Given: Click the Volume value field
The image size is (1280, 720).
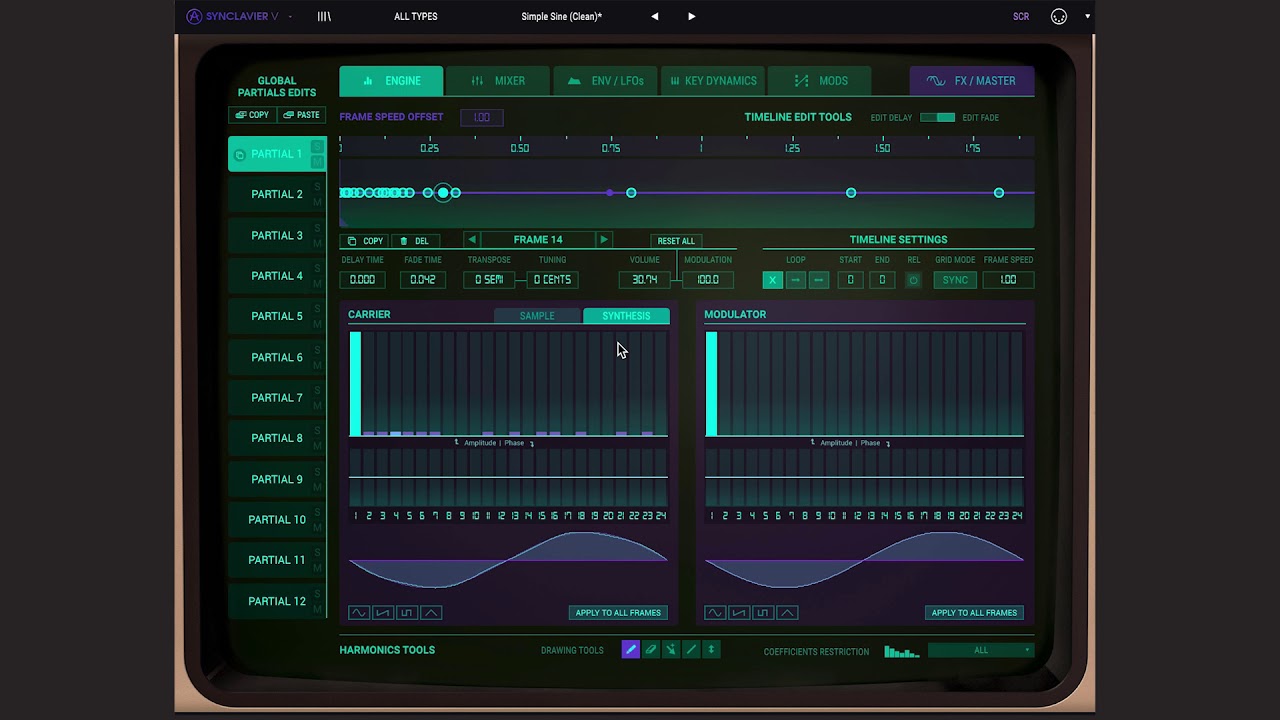Looking at the screenshot, I should [645, 280].
